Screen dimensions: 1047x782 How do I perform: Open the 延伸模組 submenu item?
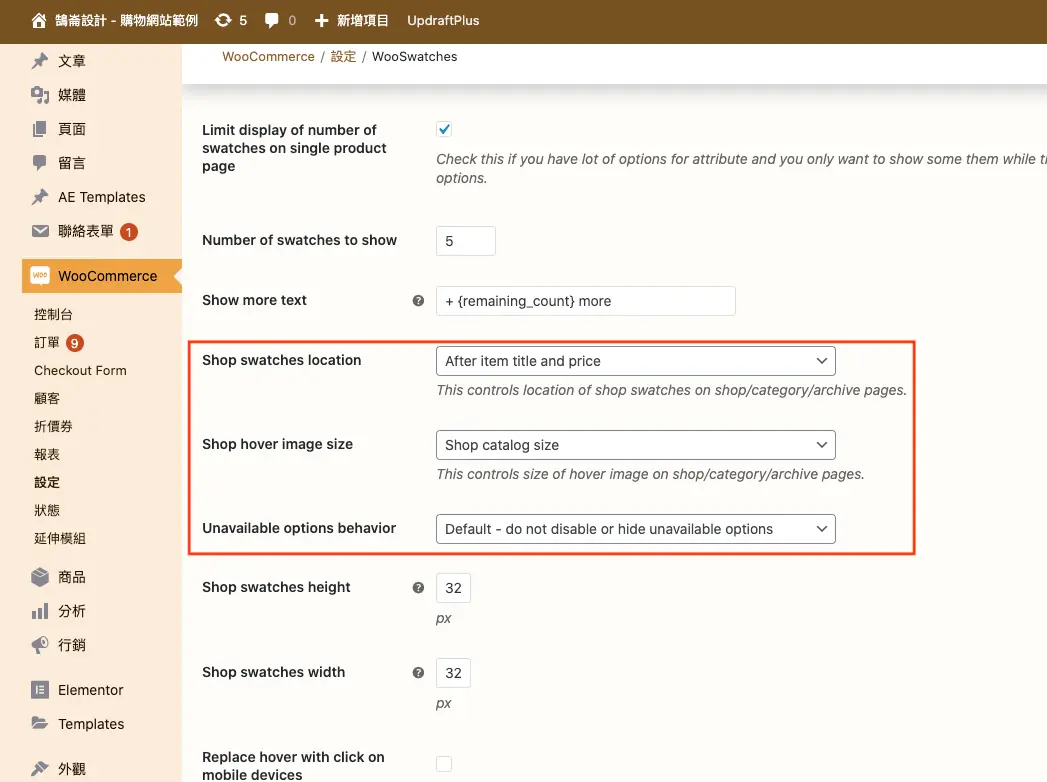click(x=60, y=538)
